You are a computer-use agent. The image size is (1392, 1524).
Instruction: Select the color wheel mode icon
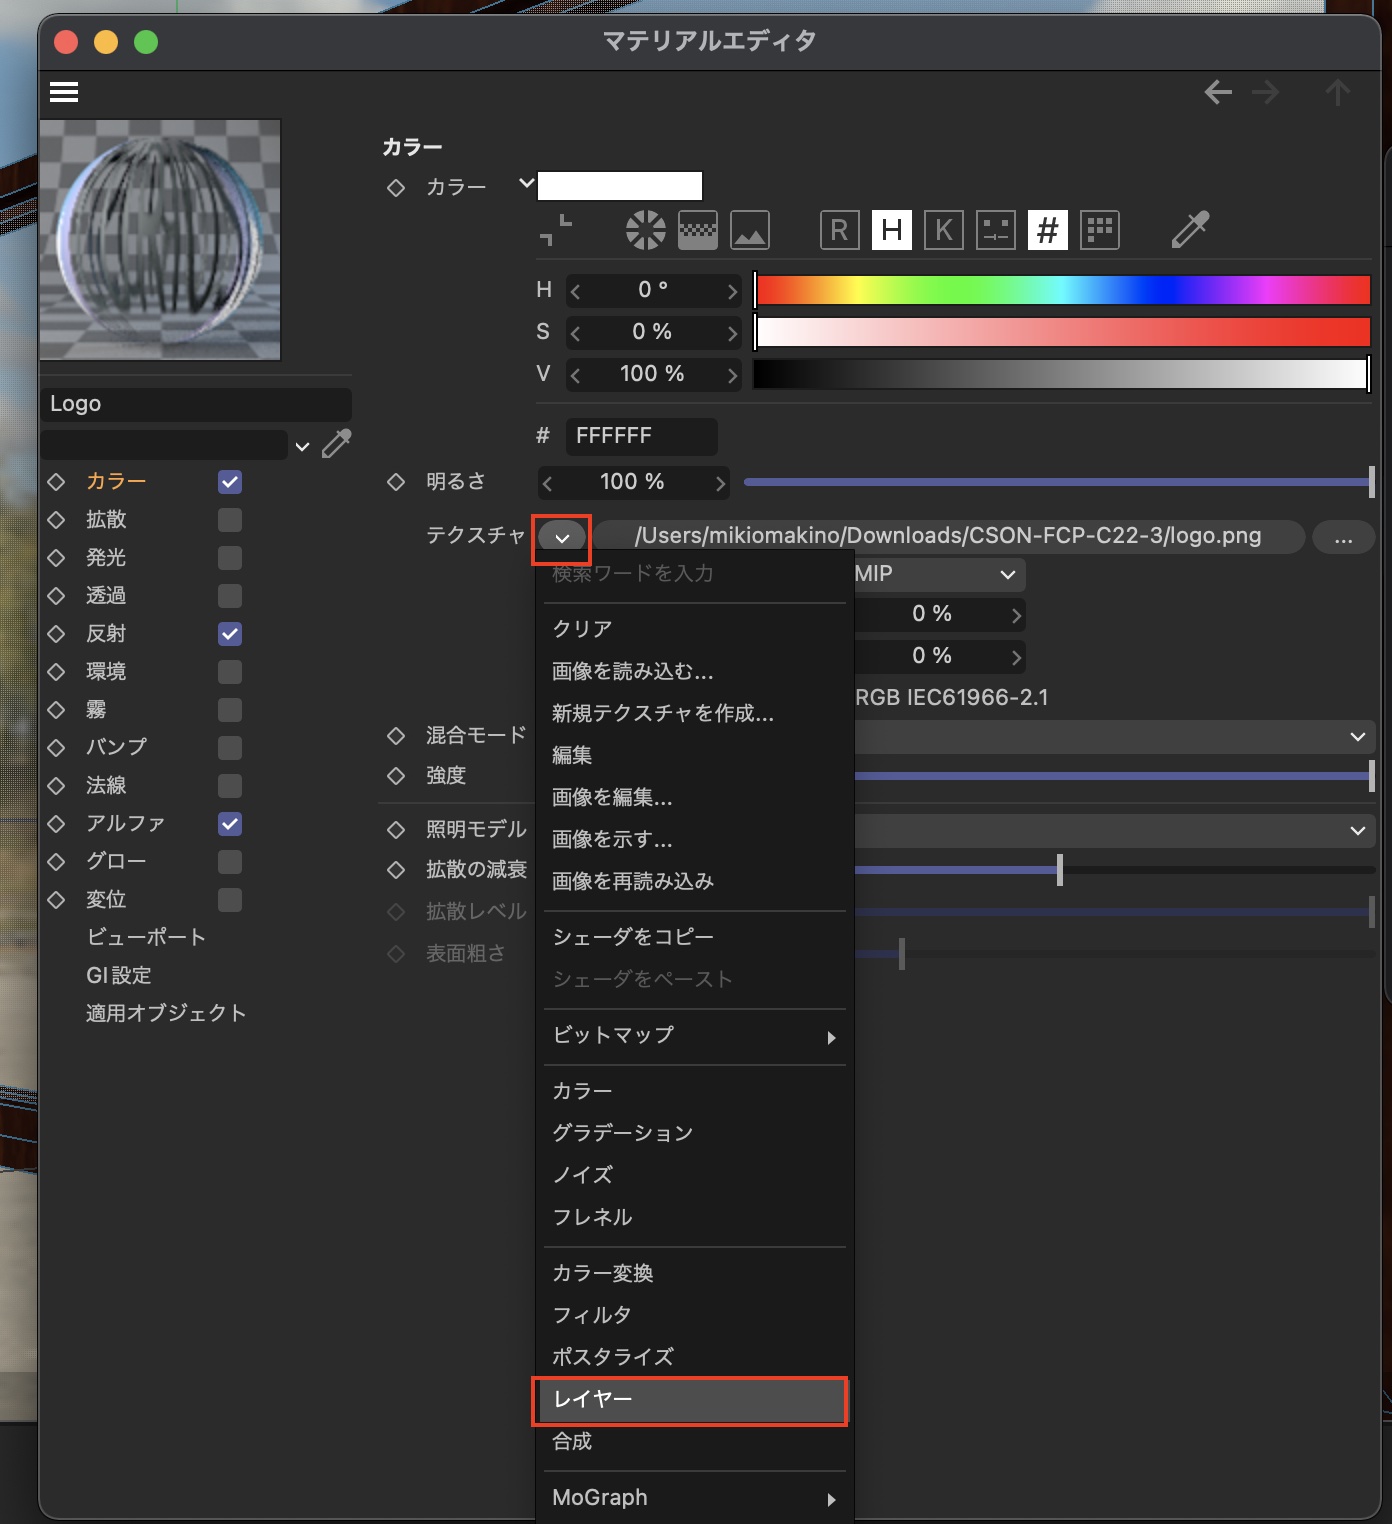click(x=646, y=230)
